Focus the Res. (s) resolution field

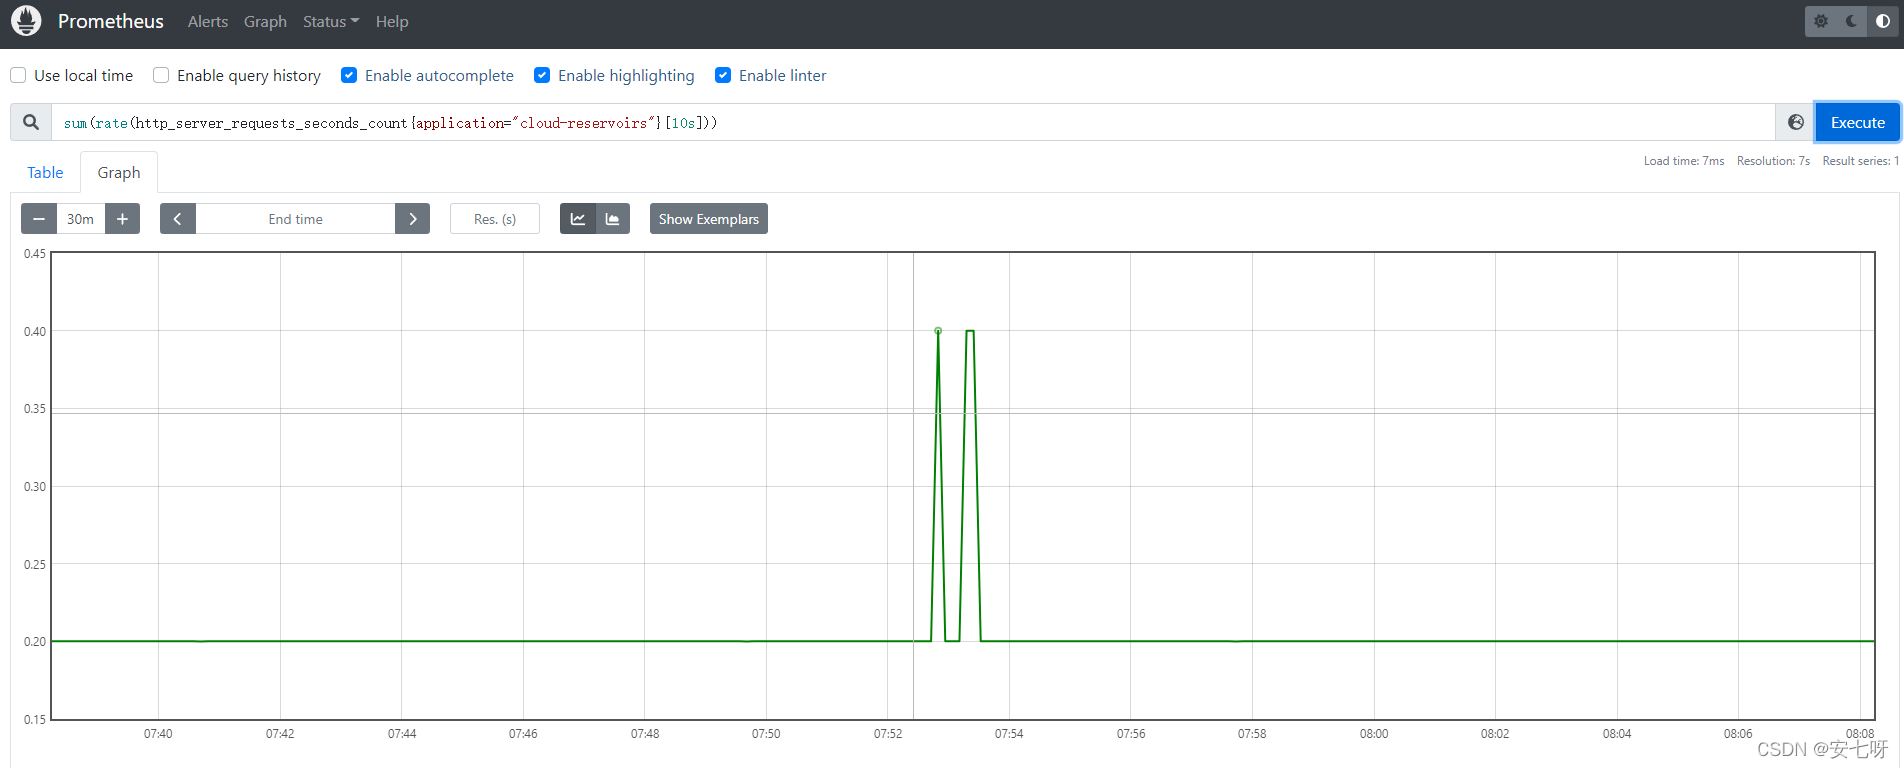coord(495,219)
